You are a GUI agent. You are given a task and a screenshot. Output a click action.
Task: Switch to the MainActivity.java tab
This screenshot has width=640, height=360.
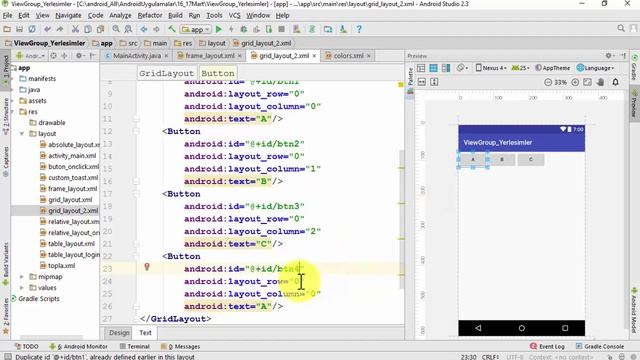136,56
